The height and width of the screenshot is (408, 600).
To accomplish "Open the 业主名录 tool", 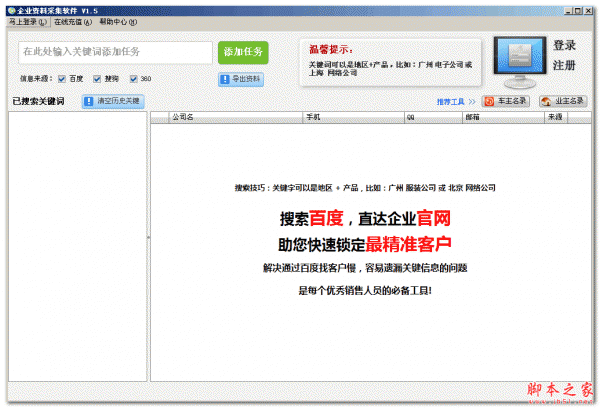I will [x=563, y=101].
